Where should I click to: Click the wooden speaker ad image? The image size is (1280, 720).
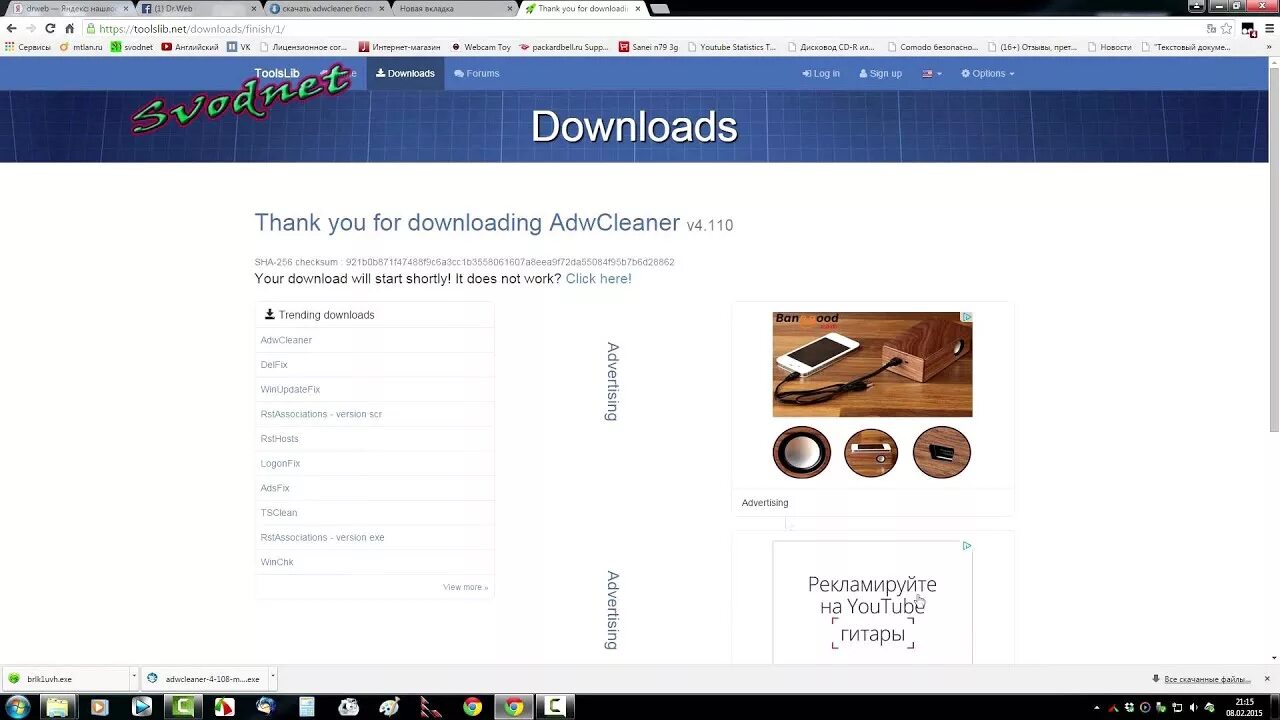click(872, 364)
